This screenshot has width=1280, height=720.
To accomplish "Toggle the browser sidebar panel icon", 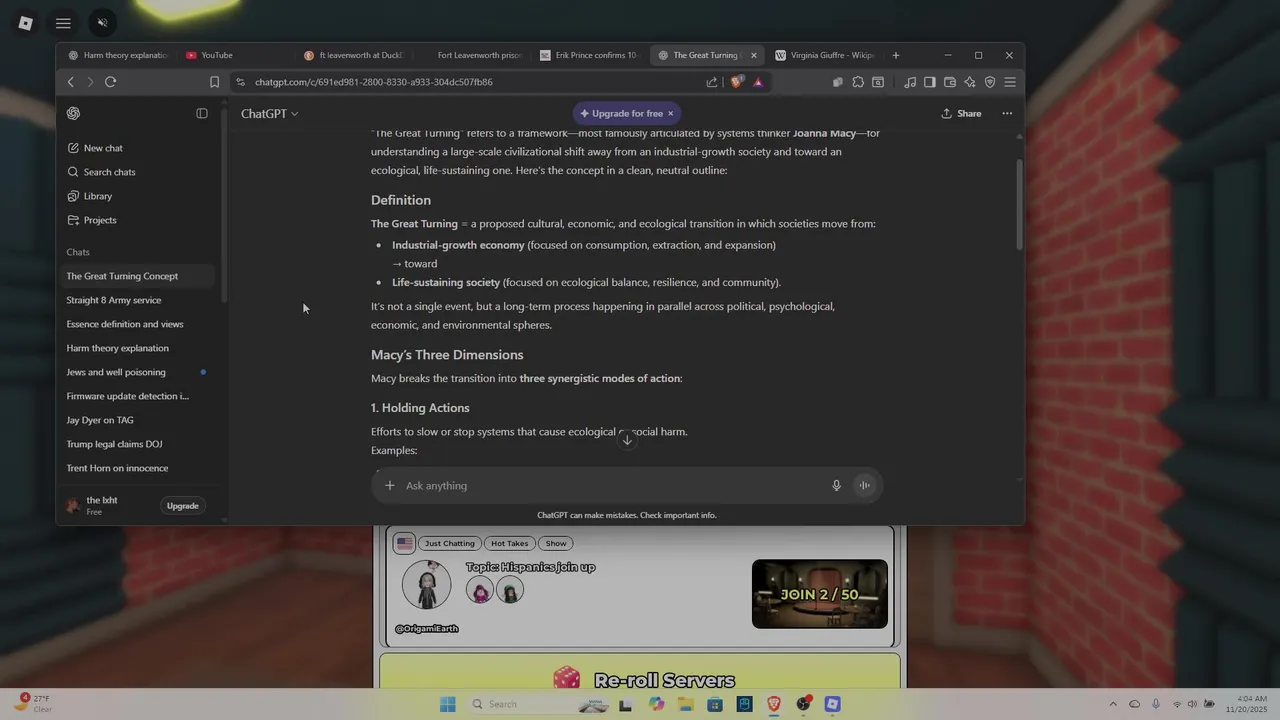I will click(930, 82).
